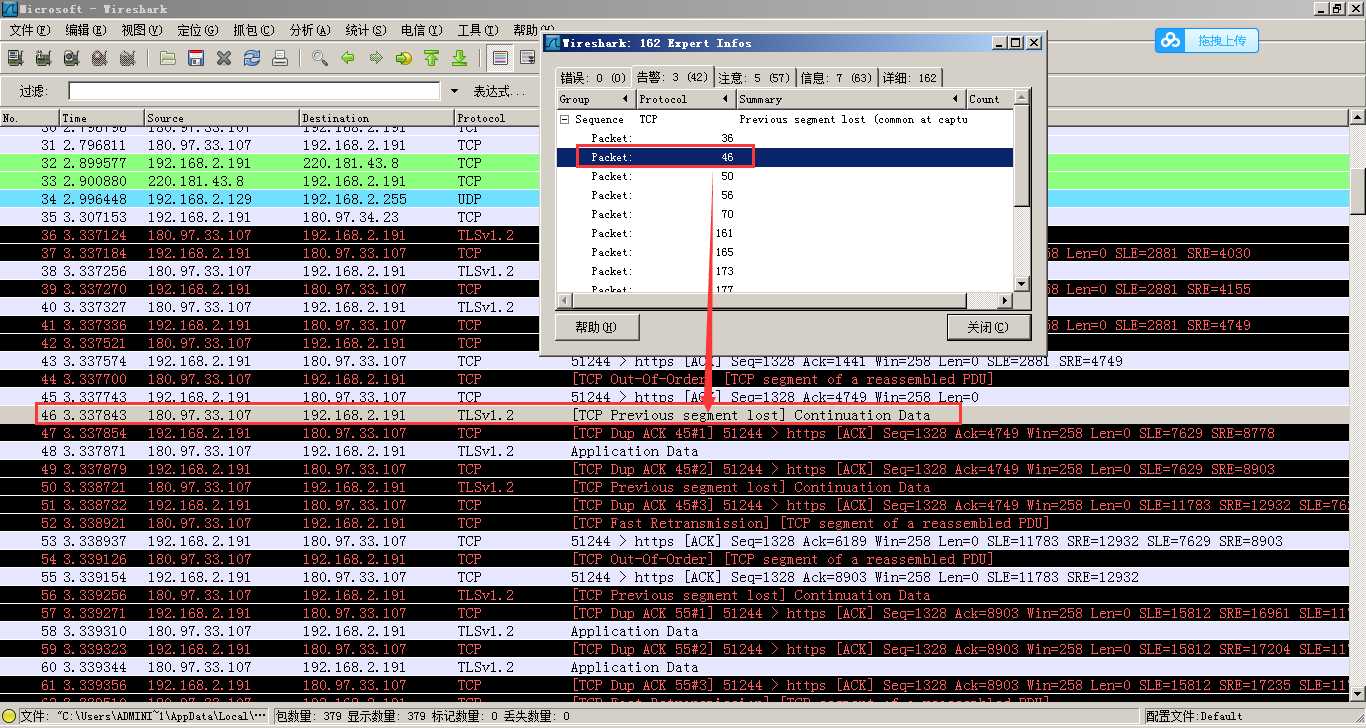Open the 工具 menu
The height and width of the screenshot is (728, 1366).
point(477,30)
